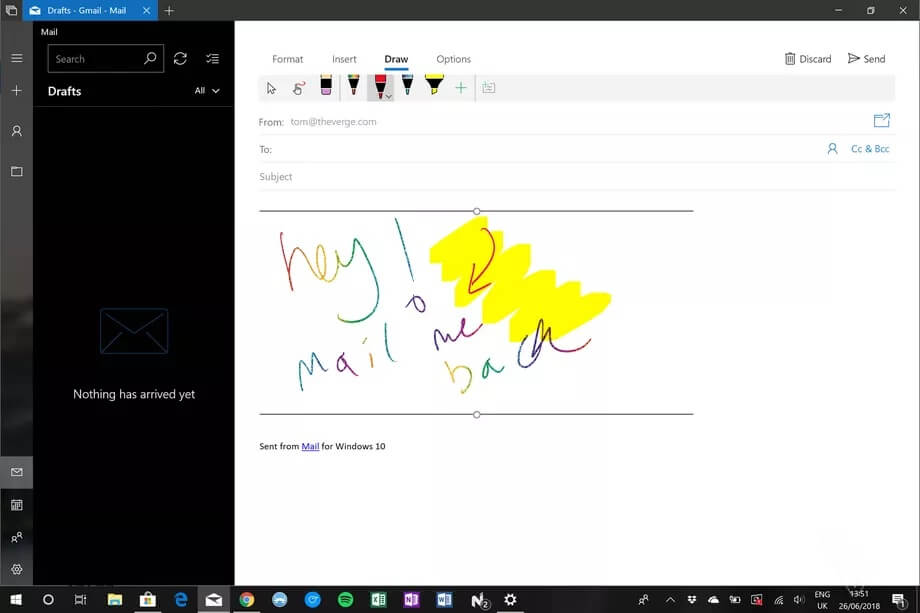Activate the selection arrow tool

pos(271,88)
